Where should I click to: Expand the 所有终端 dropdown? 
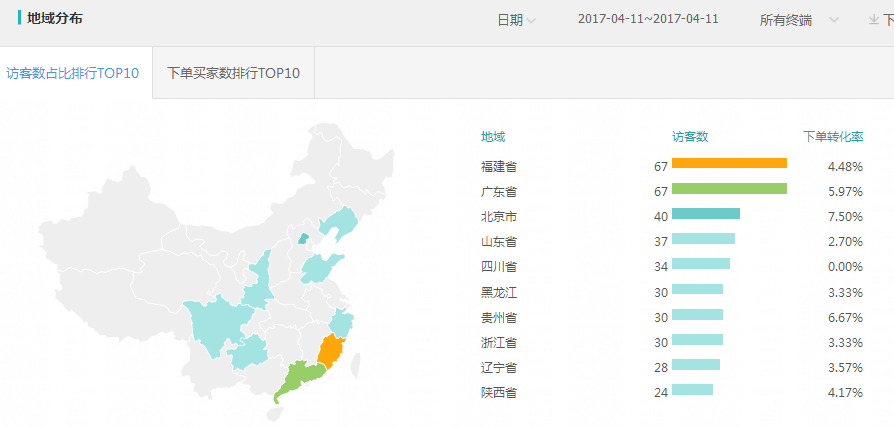point(799,20)
